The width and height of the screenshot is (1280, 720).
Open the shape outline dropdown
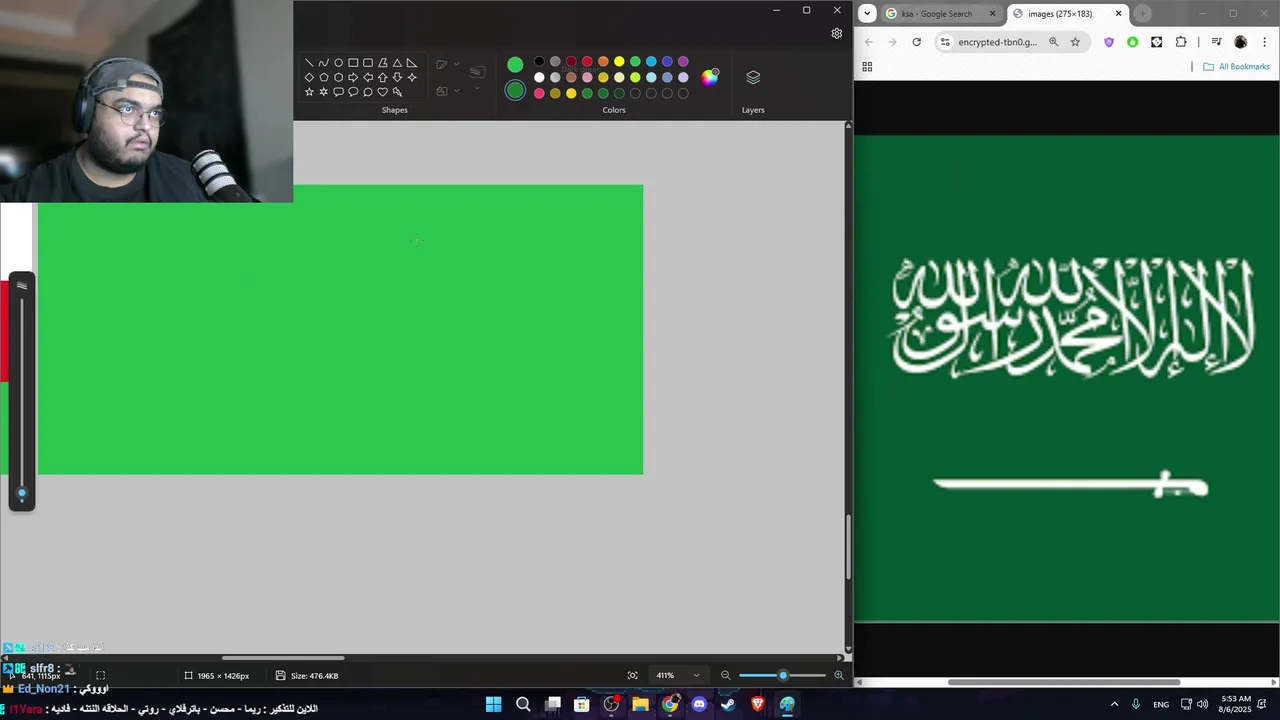[x=456, y=64]
